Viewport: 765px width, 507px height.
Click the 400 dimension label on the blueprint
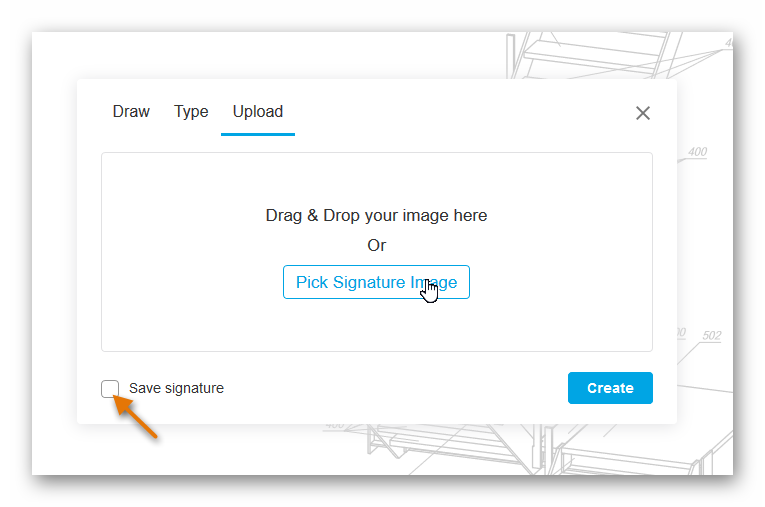pos(697,152)
